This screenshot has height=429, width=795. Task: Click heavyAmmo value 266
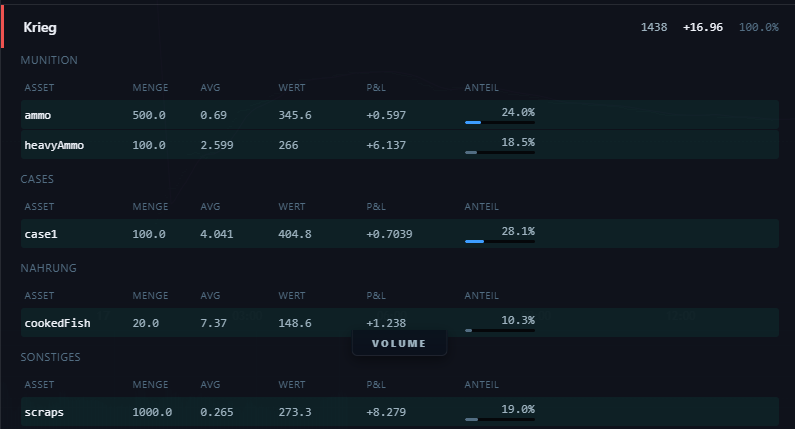pos(288,145)
